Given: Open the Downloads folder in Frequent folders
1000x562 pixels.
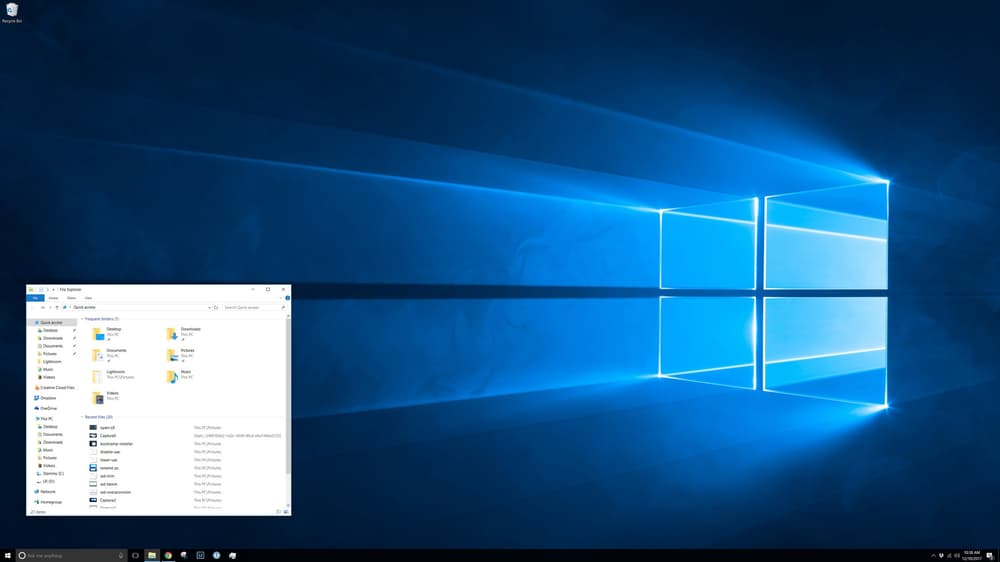Looking at the screenshot, I should pos(184,334).
